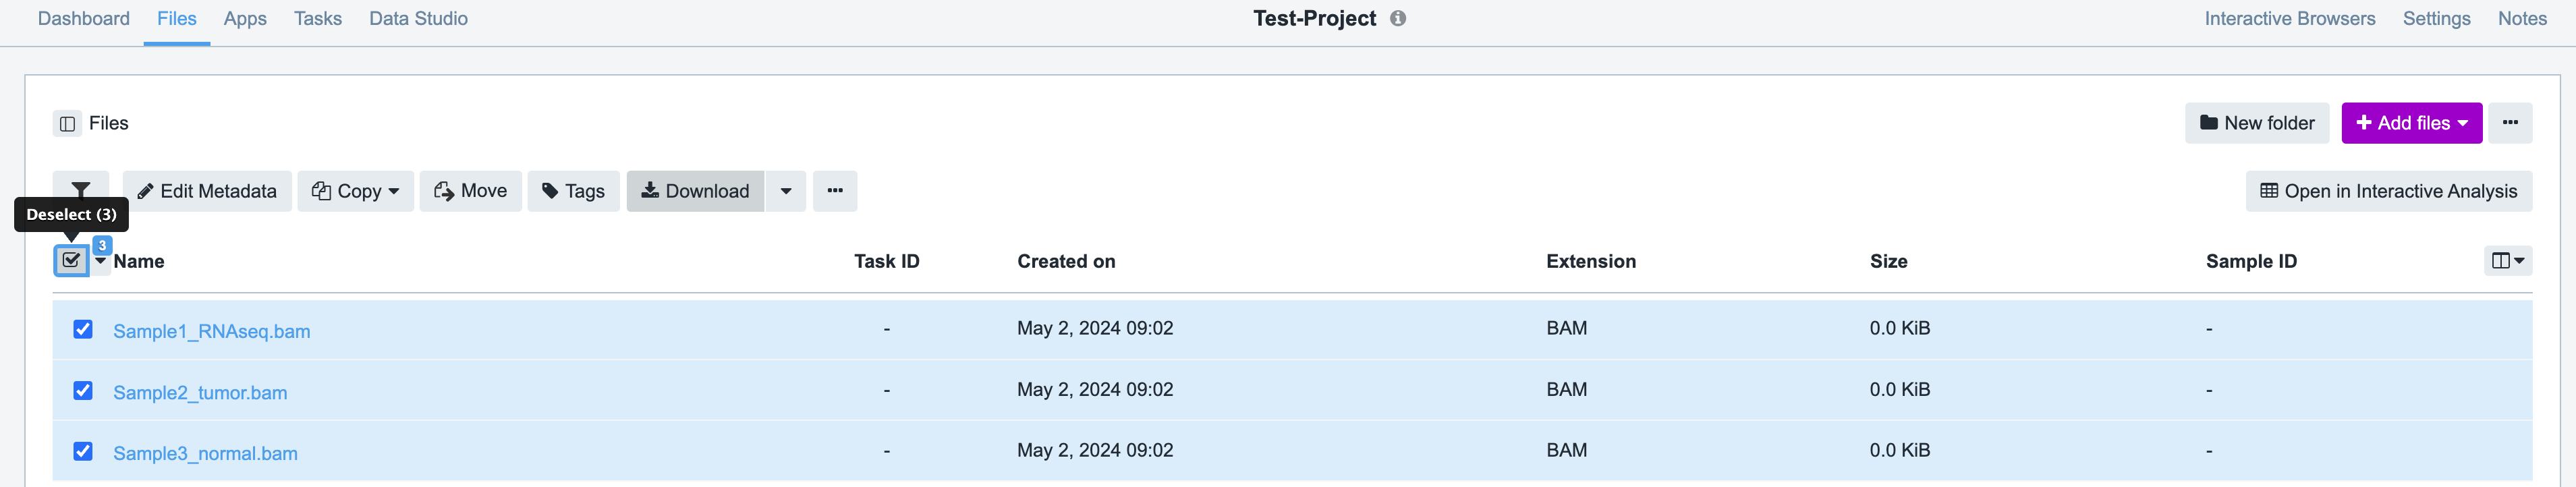Viewport: 2576px width, 487px height.
Task: Open the project info icon beside Test-Project
Action: (1398, 18)
